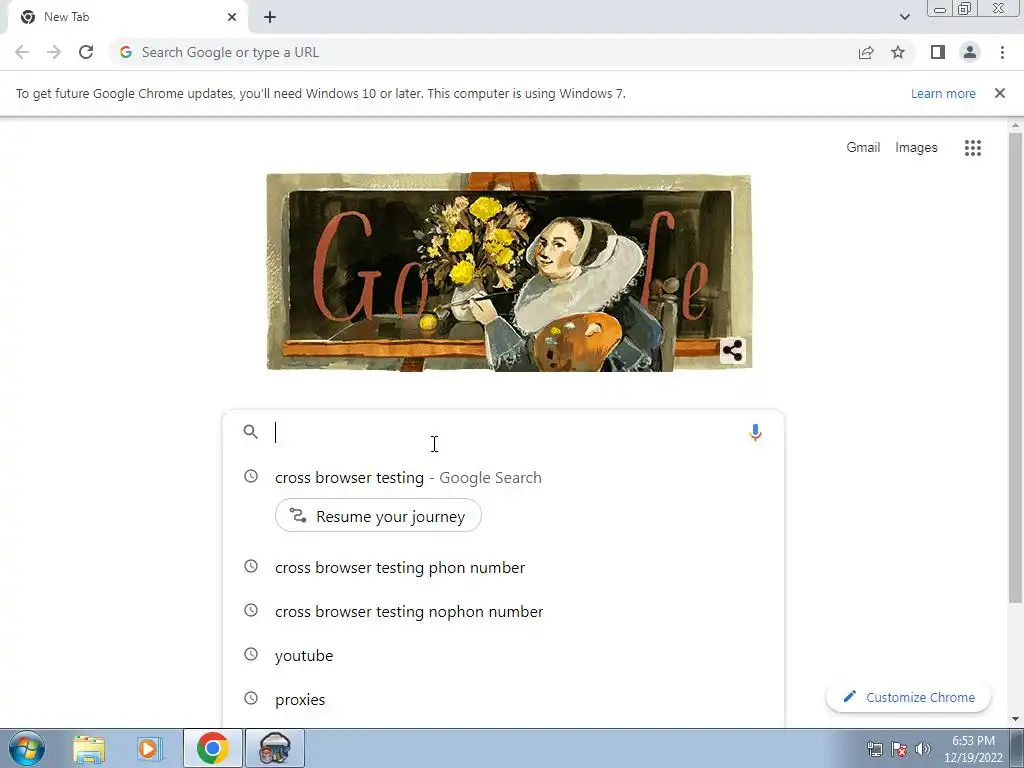The image size is (1024, 768).
Task: Open Windows Explorer from the taskbar
Action: (x=89, y=748)
